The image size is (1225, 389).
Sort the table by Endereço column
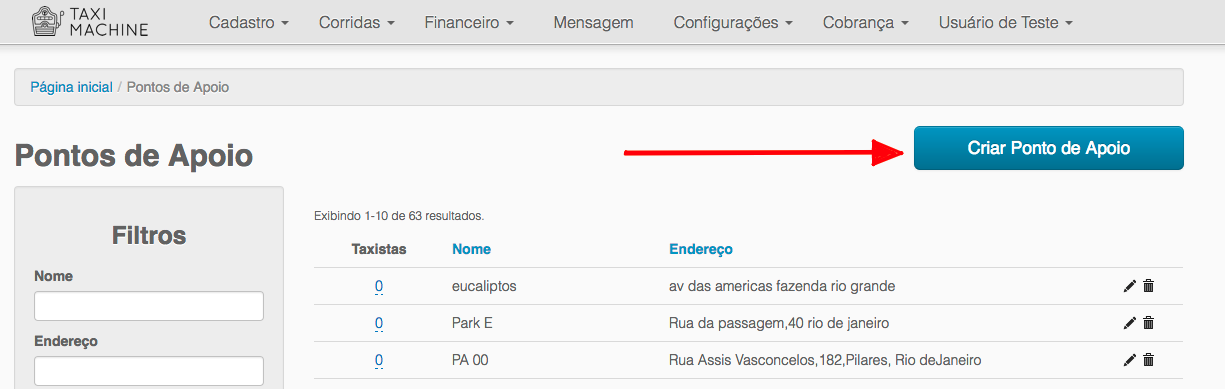coord(701,249)
